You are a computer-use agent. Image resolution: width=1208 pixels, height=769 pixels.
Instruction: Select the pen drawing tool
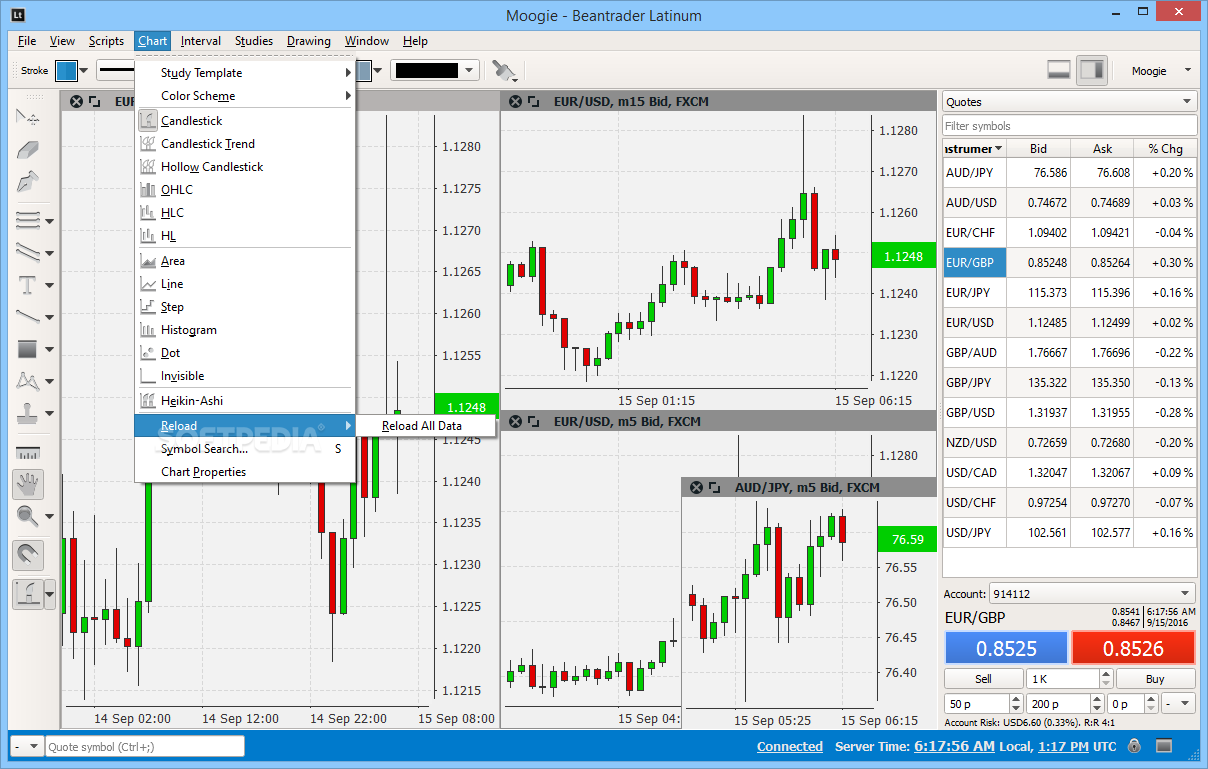point(27,182)
